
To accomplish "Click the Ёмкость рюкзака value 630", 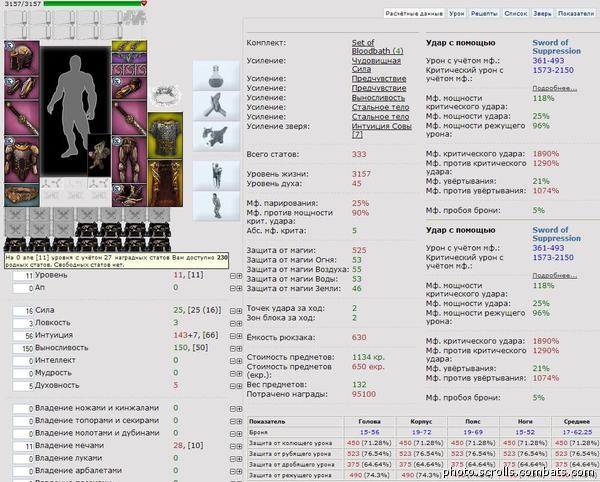I will (x=359, y=337).
